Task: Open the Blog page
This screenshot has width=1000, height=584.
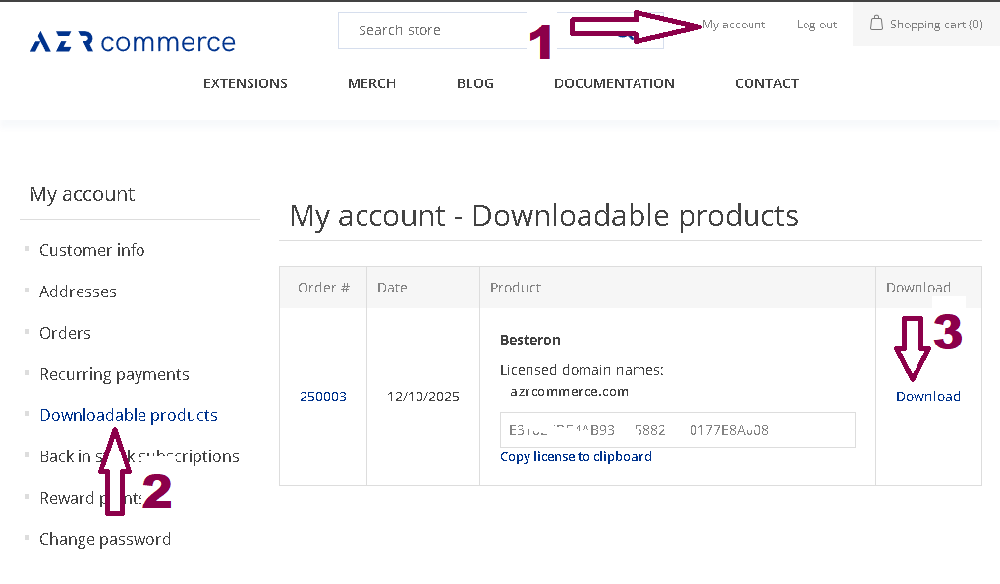Action: pos(475,83)
